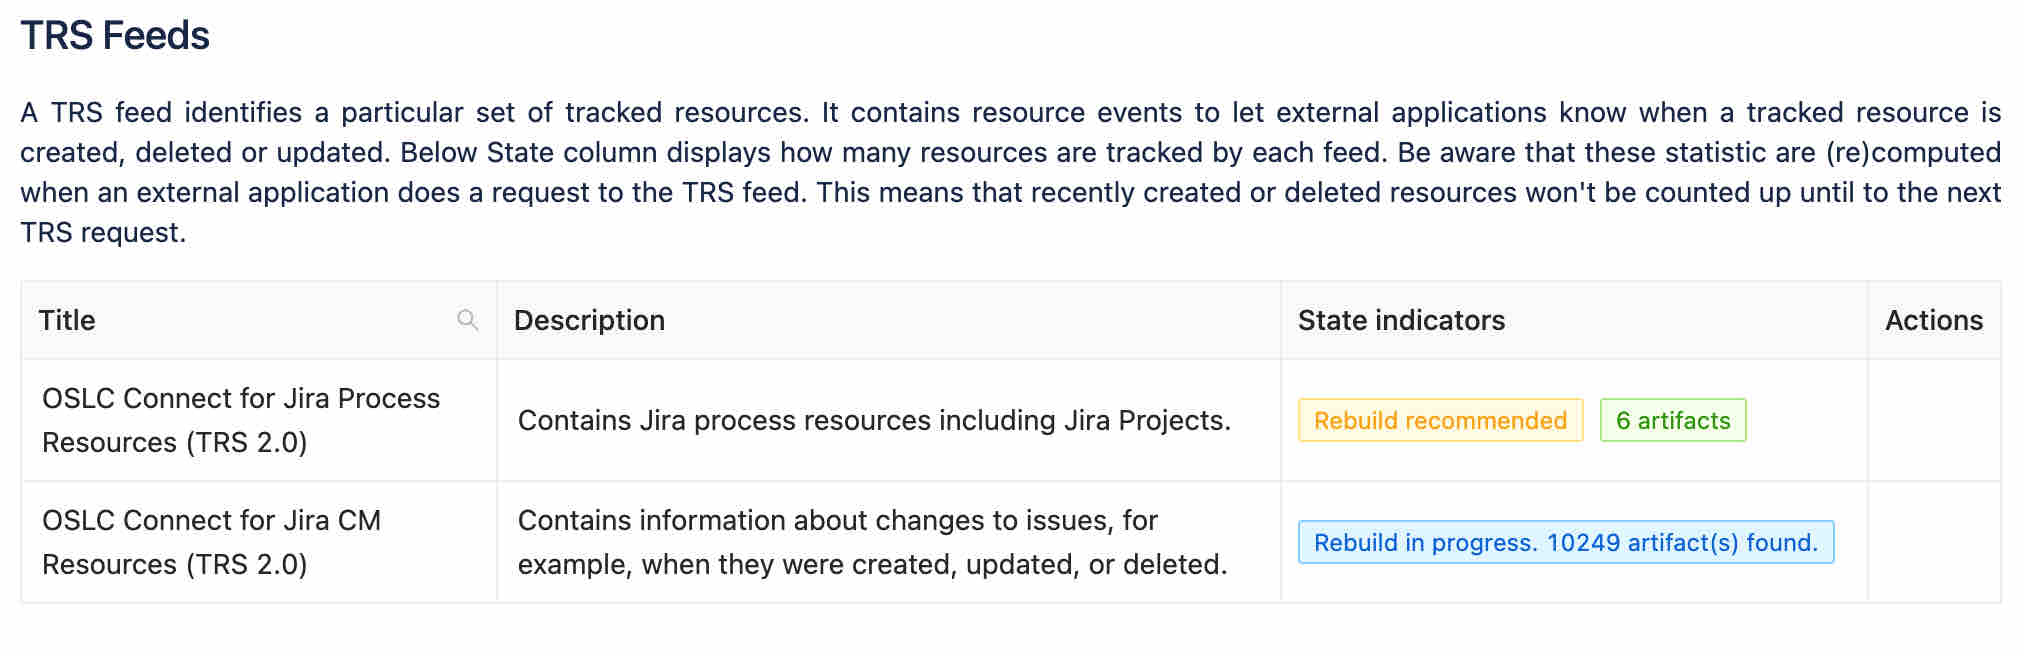Open OSLC Connect for Jira CM Resources feed

coord(211,542)
